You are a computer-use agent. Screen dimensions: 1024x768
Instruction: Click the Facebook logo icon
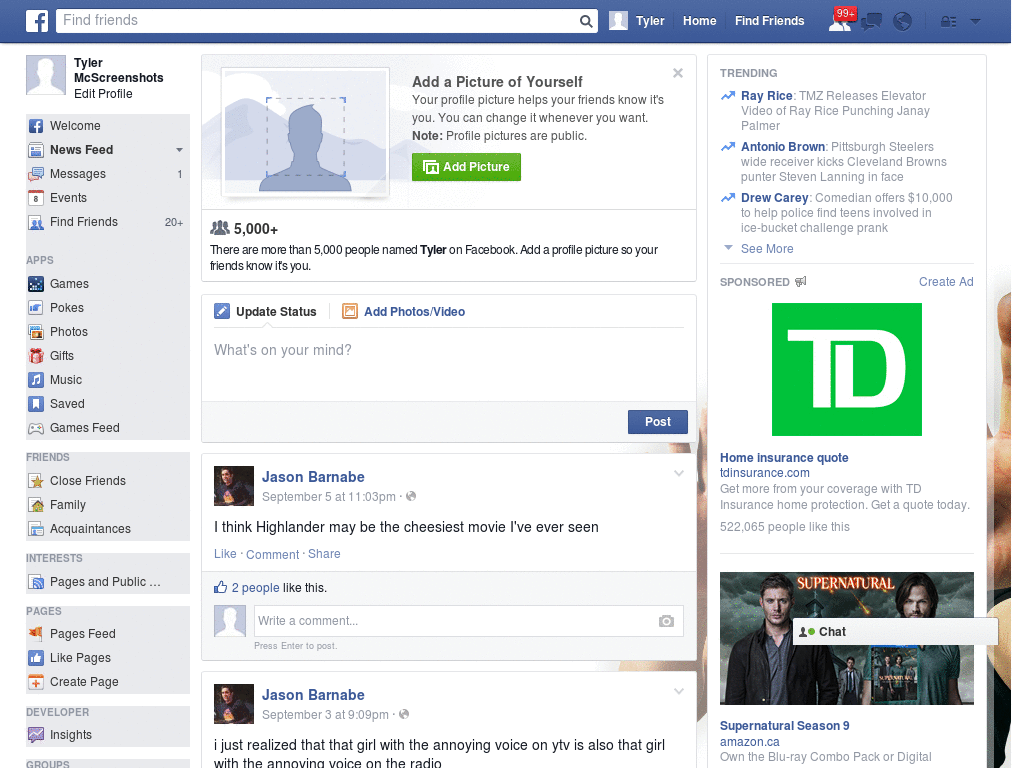(x=37, y=21)
